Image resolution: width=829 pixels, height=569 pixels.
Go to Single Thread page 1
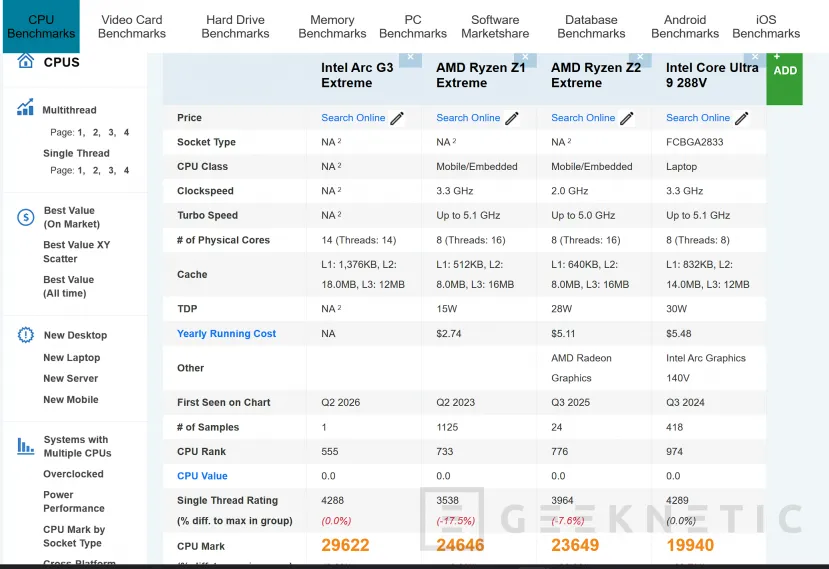click(x=81, y=171)
